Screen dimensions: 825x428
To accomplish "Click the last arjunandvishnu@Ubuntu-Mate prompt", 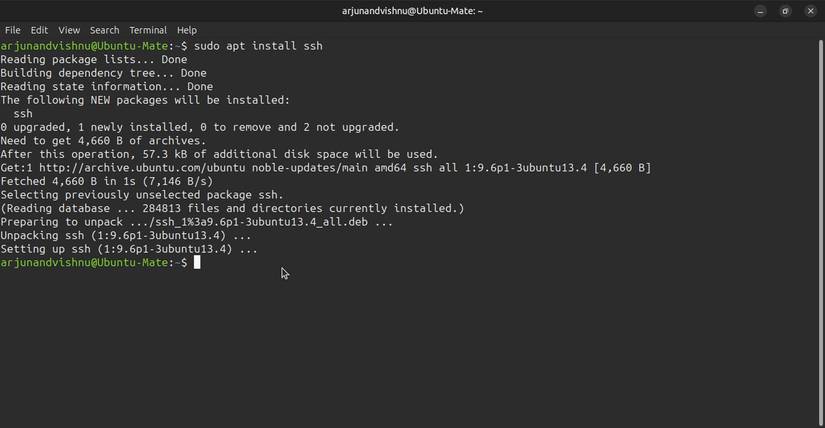I will click(90, 263).
